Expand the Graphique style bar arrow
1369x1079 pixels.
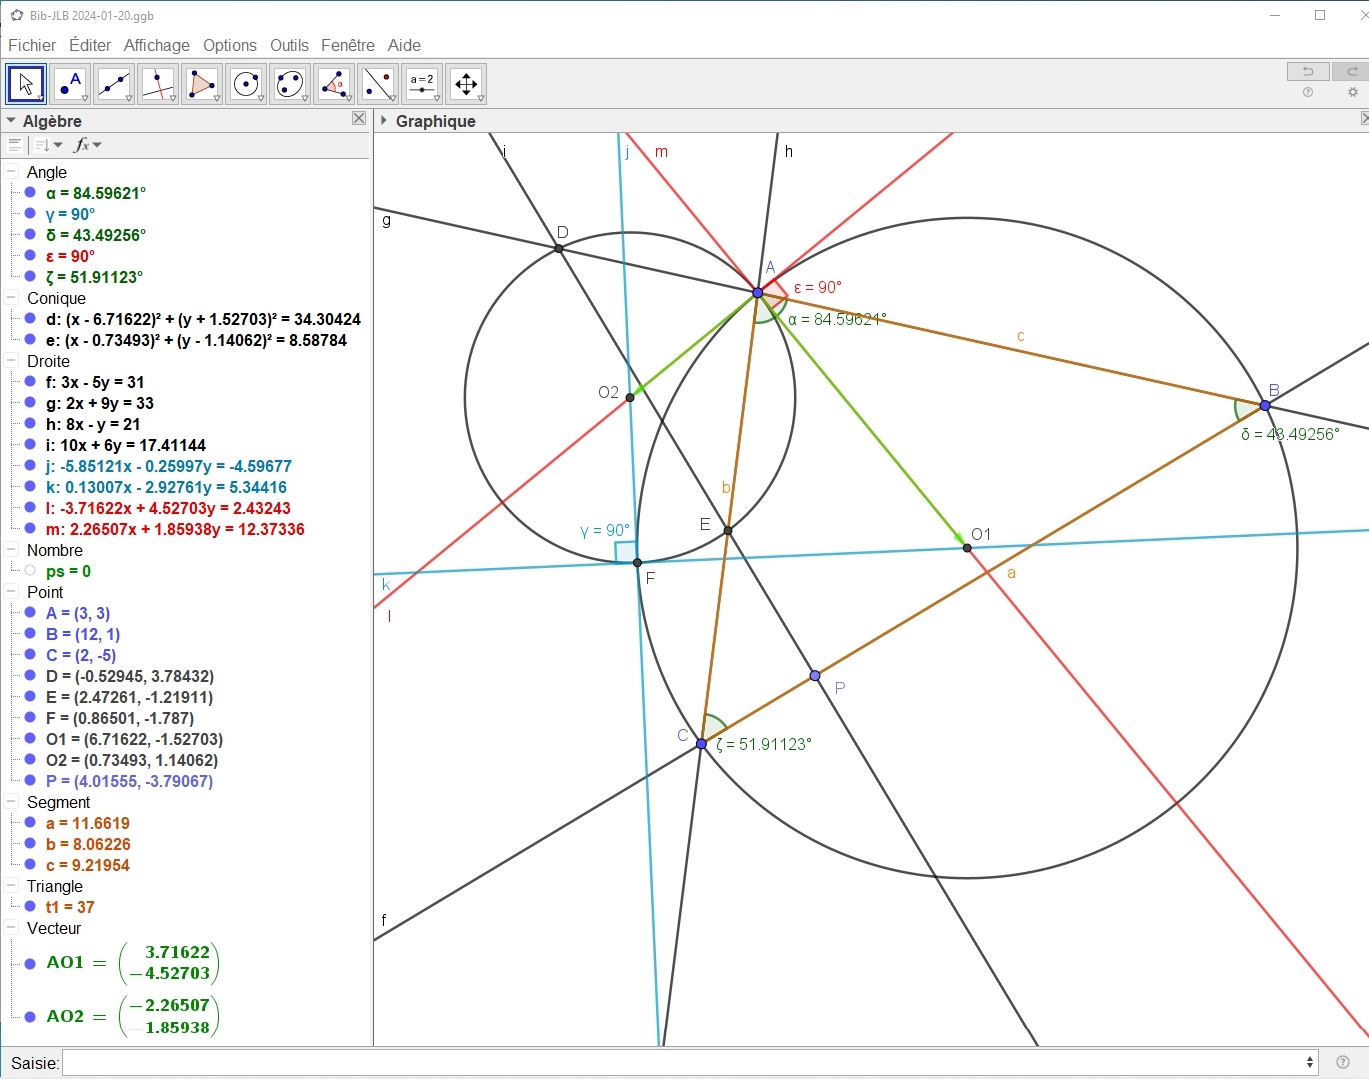tap(384, 121)
